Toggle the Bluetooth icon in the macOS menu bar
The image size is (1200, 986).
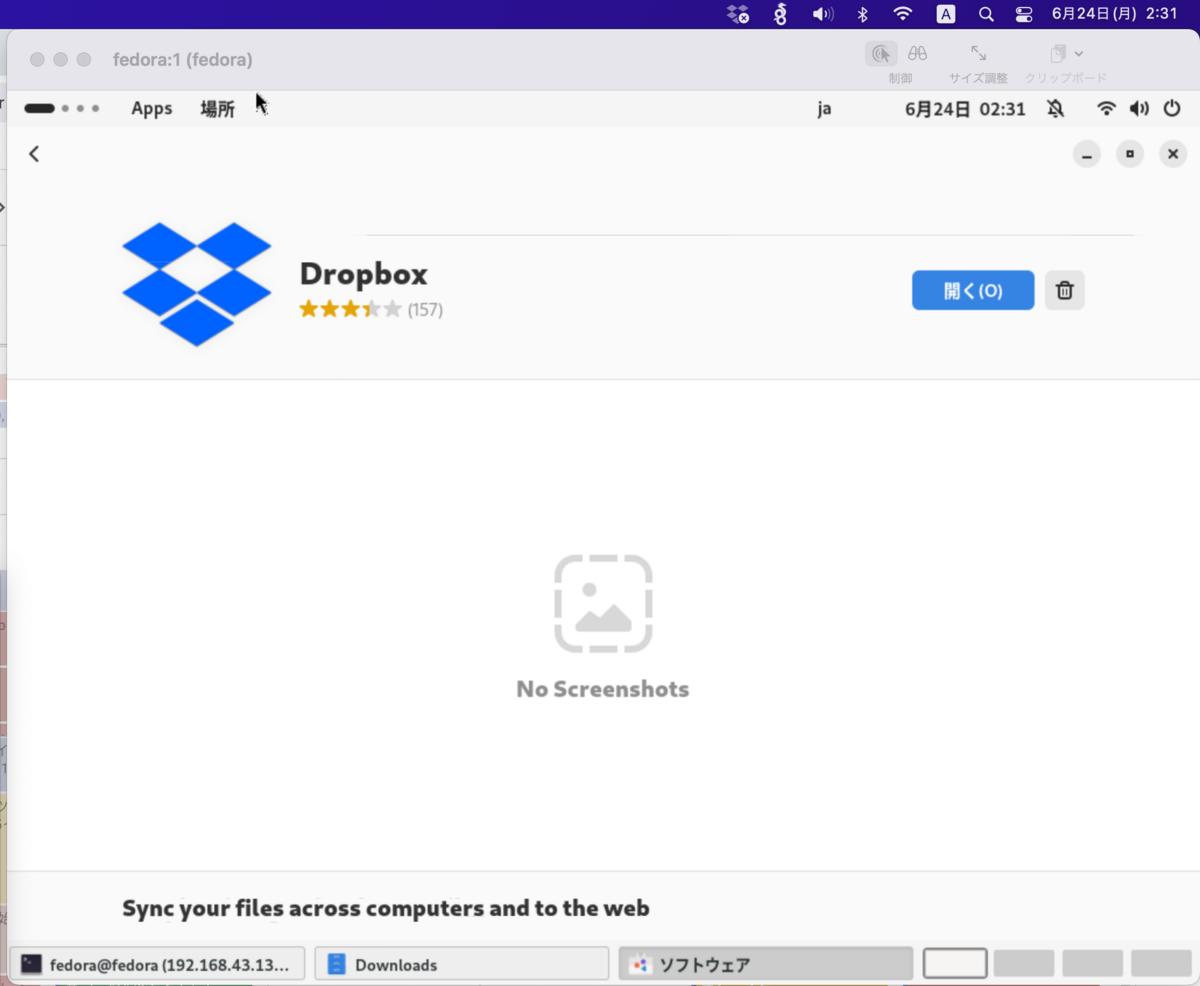pos(861,14)
